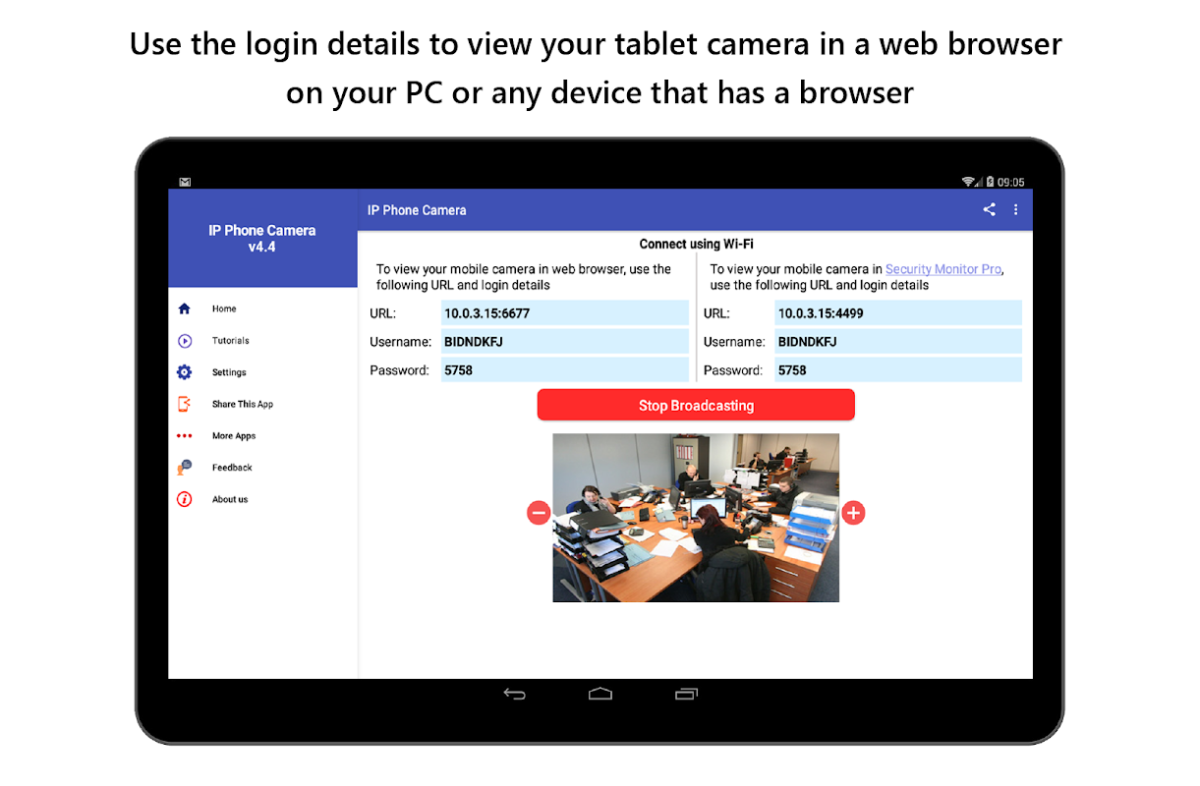Click the Share This App phone icon

point(184,404)
